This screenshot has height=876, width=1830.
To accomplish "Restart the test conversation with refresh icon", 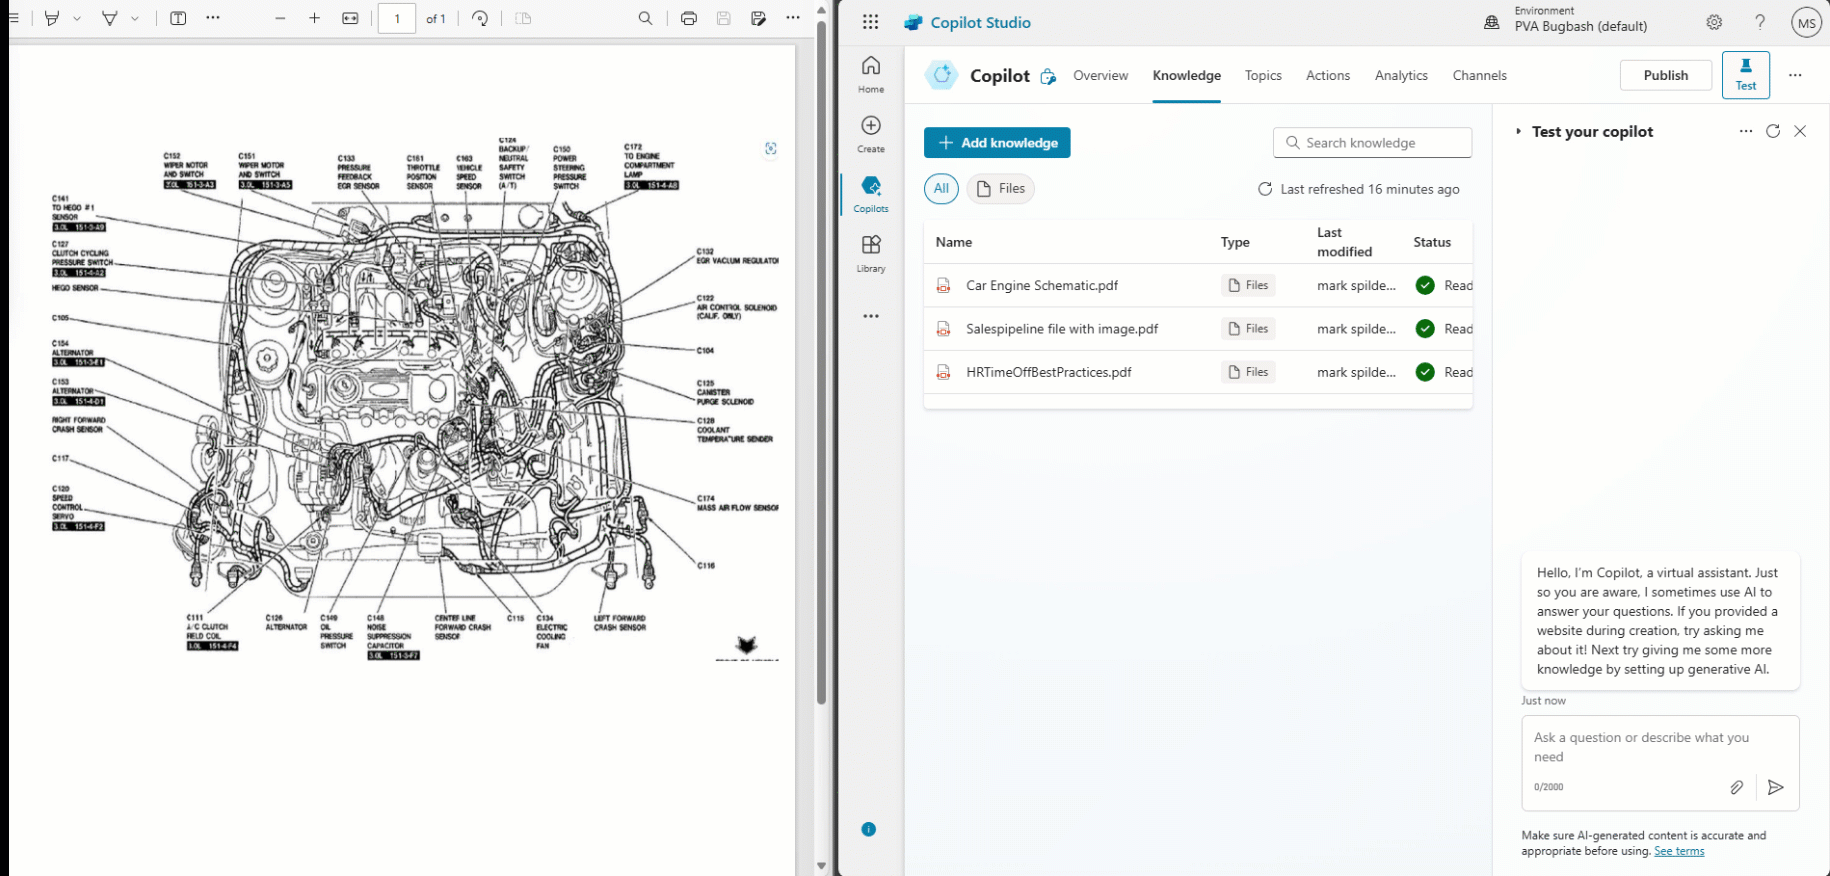I will click(1773, 131).
